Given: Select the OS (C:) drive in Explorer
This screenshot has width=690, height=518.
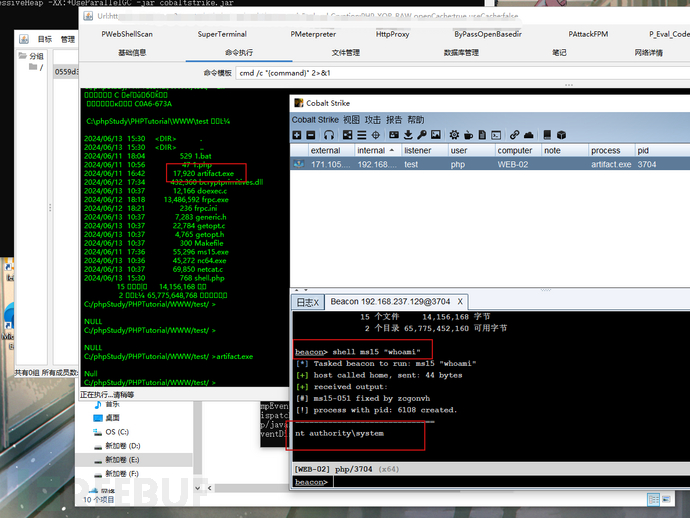Looking at the screenshot, I should click(117, 432).
